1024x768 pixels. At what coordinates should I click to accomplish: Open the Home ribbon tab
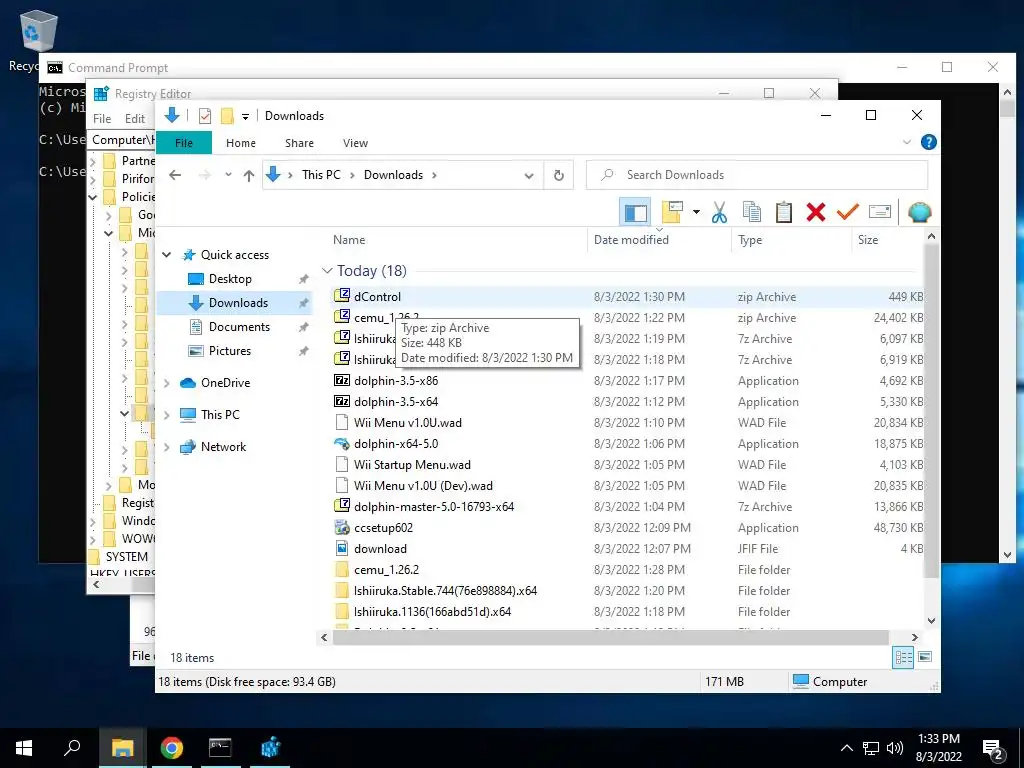click(x=241, y=143)
